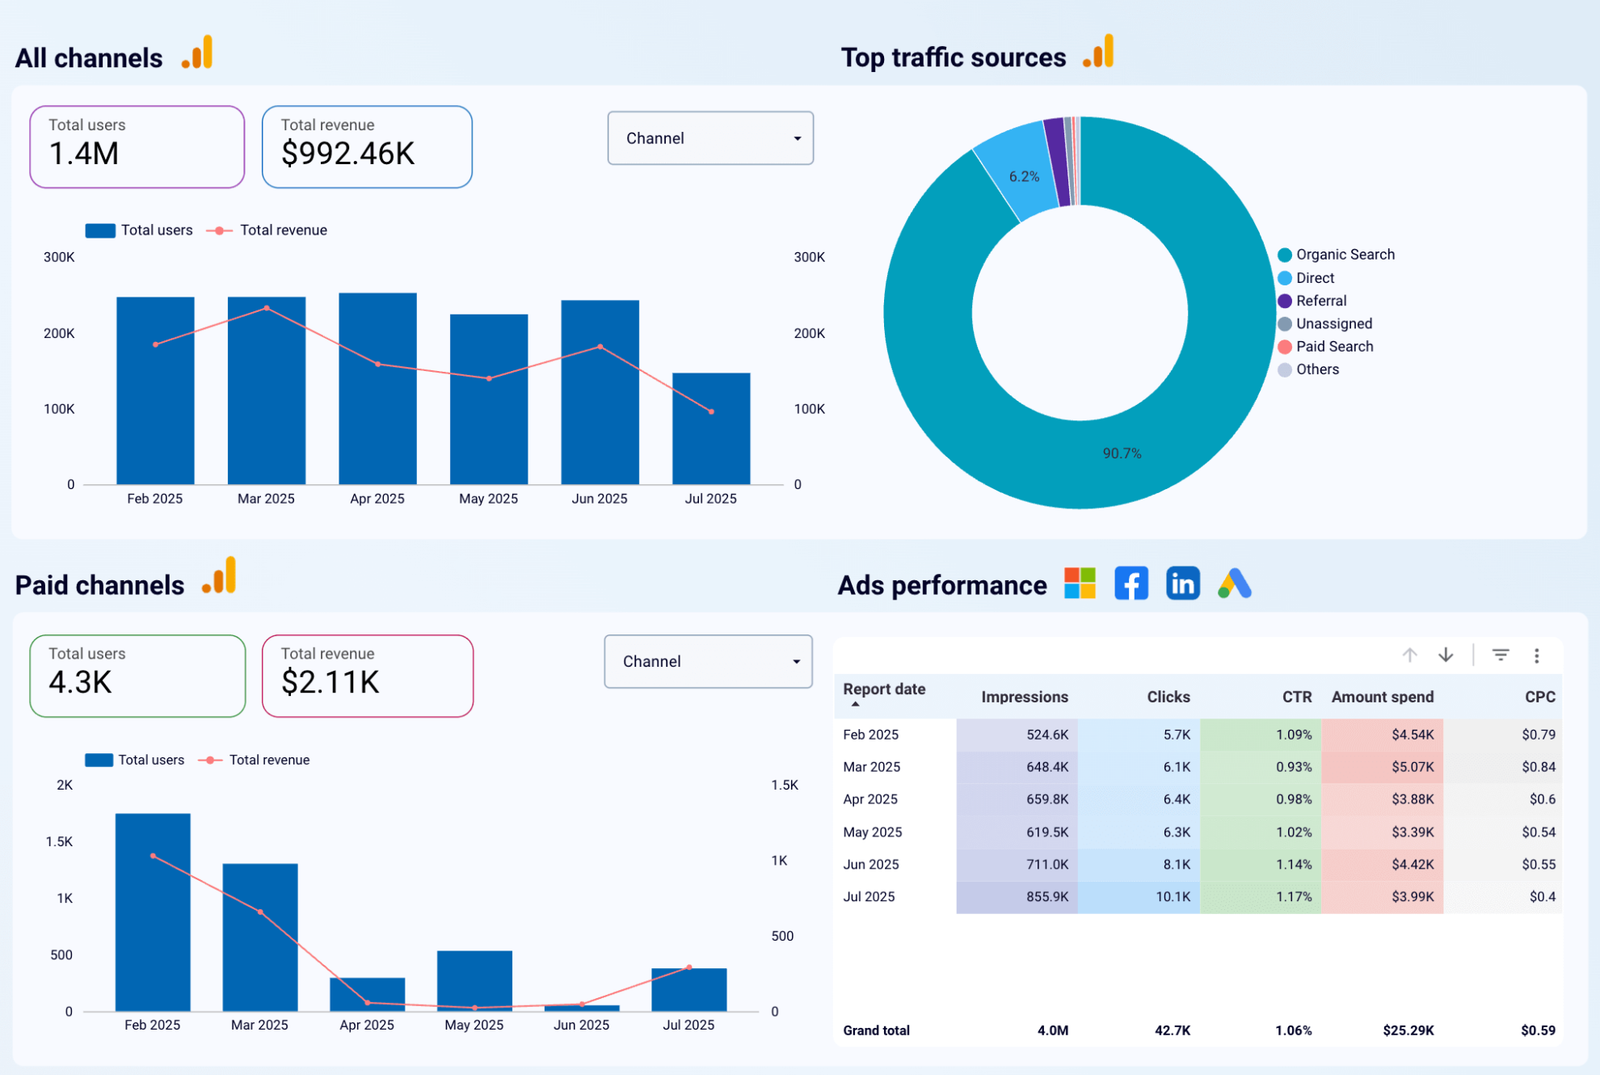
Task: Sort by the CPC column header
Action: coord(1540,697)
